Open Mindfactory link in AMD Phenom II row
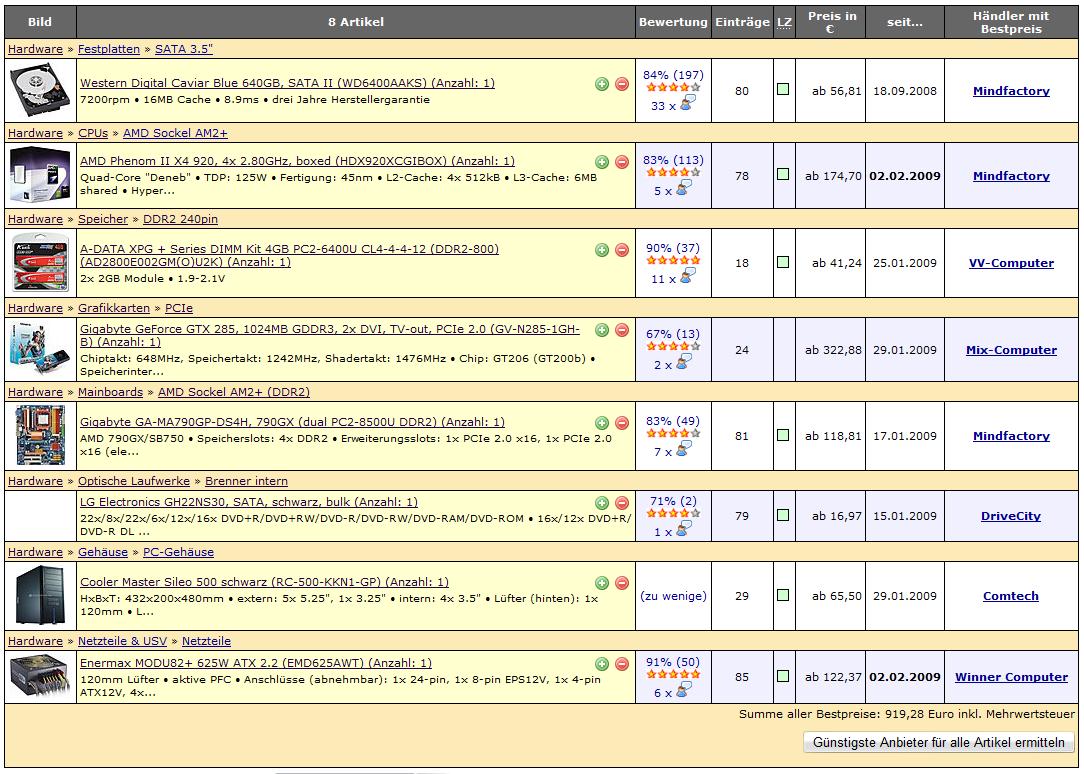 [1011, 176]
